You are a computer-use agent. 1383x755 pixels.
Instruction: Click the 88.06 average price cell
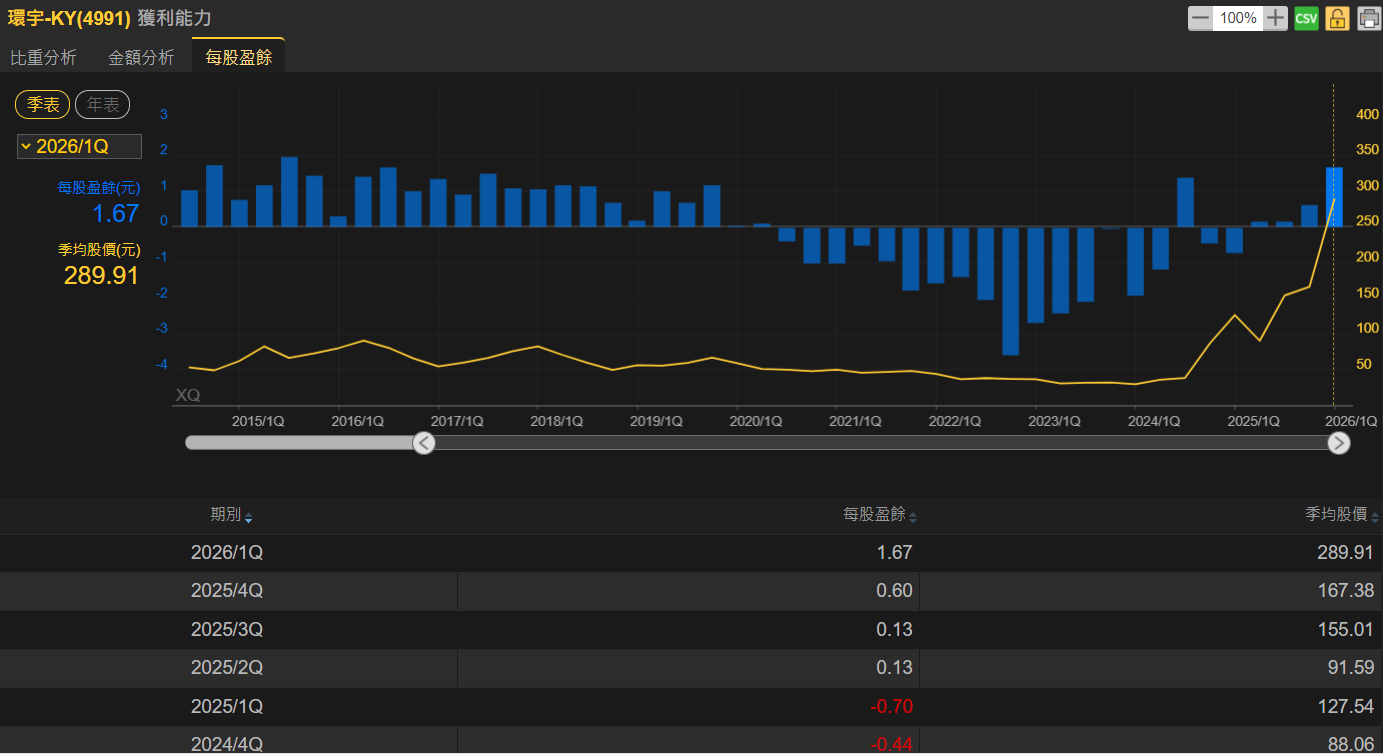(x=1351, y=744)
